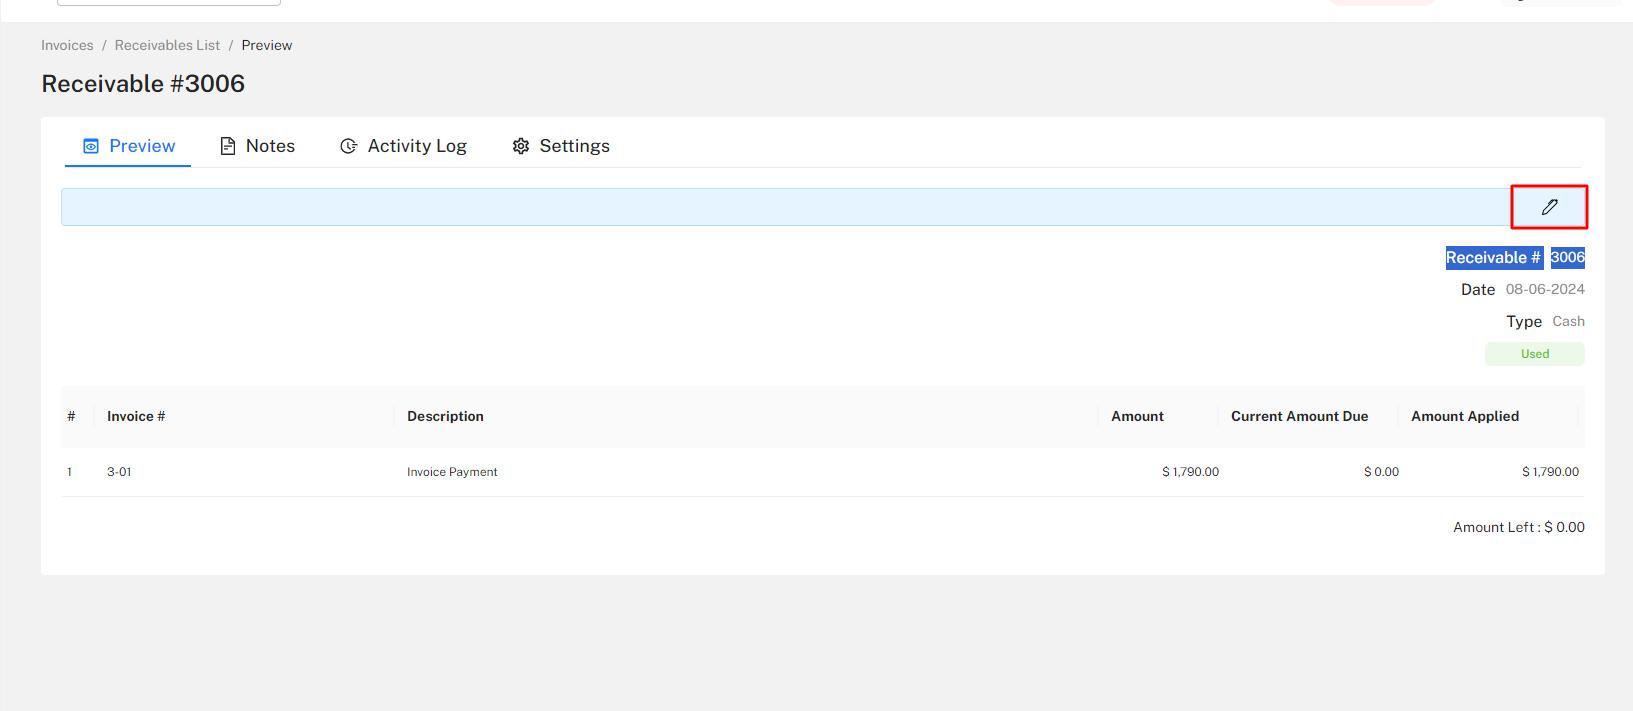Viewport: 1633px width, 711px height.
Task: Click the Amount Left total text
Action: (1519, 527)
